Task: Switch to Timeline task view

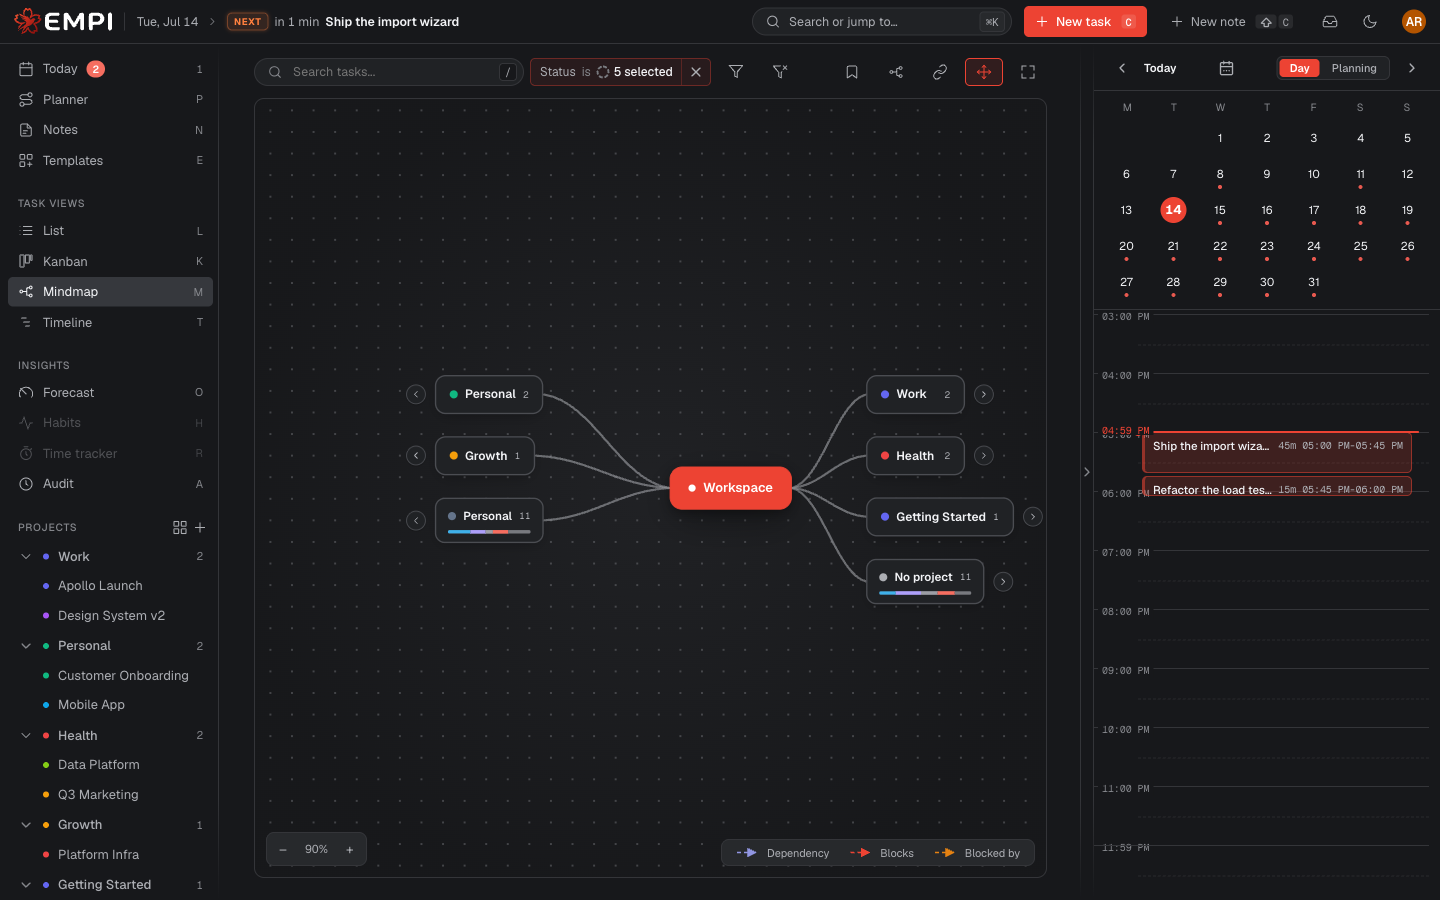Action: [x=110, y=323]
